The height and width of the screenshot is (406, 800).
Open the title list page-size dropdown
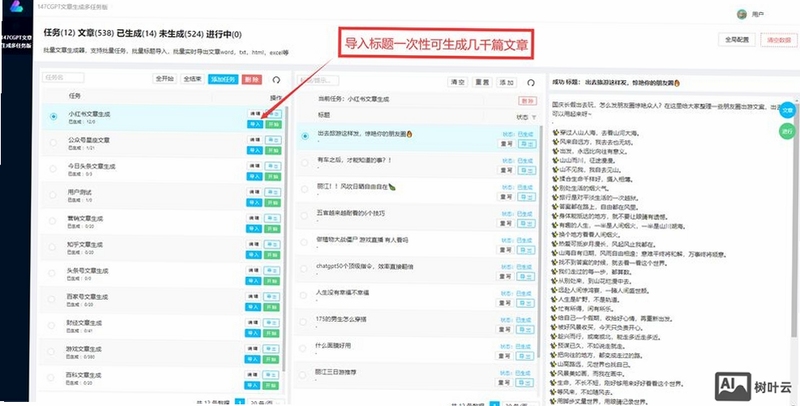coord(519,403)
